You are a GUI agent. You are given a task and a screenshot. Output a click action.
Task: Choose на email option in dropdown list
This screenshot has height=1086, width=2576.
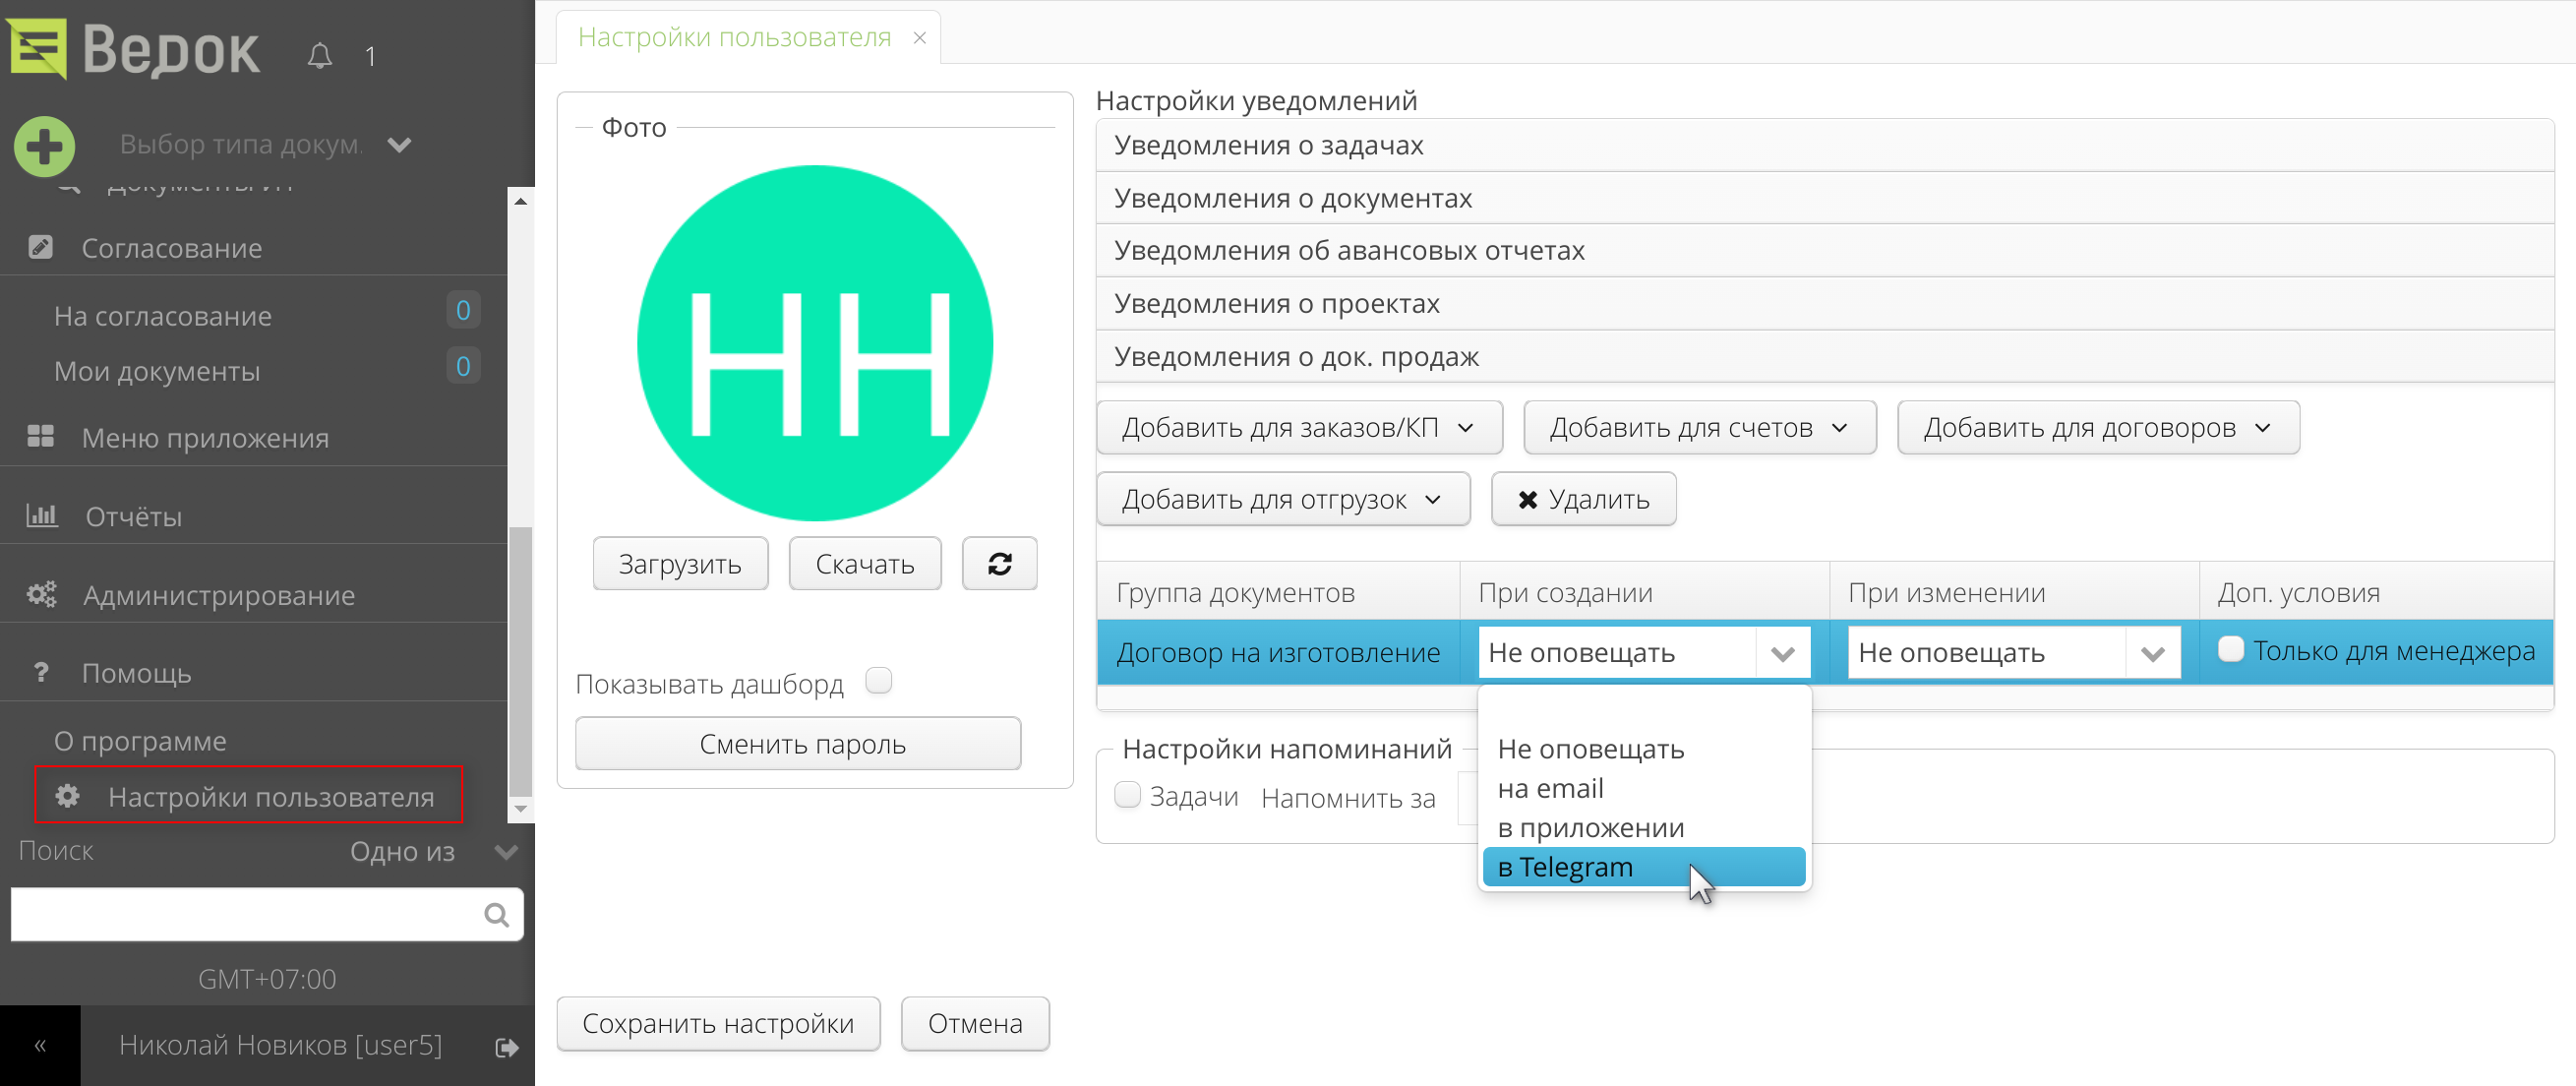pos(1551,789)
